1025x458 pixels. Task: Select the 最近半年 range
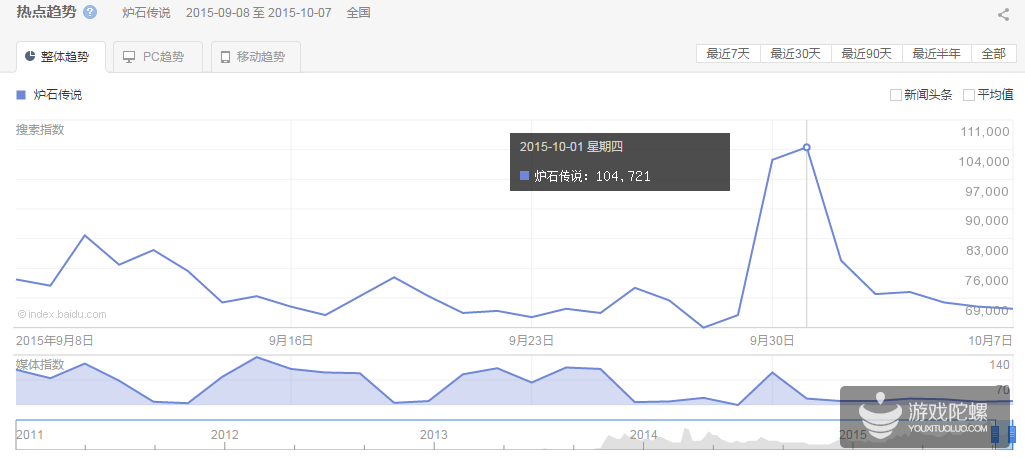coord(937,54)
